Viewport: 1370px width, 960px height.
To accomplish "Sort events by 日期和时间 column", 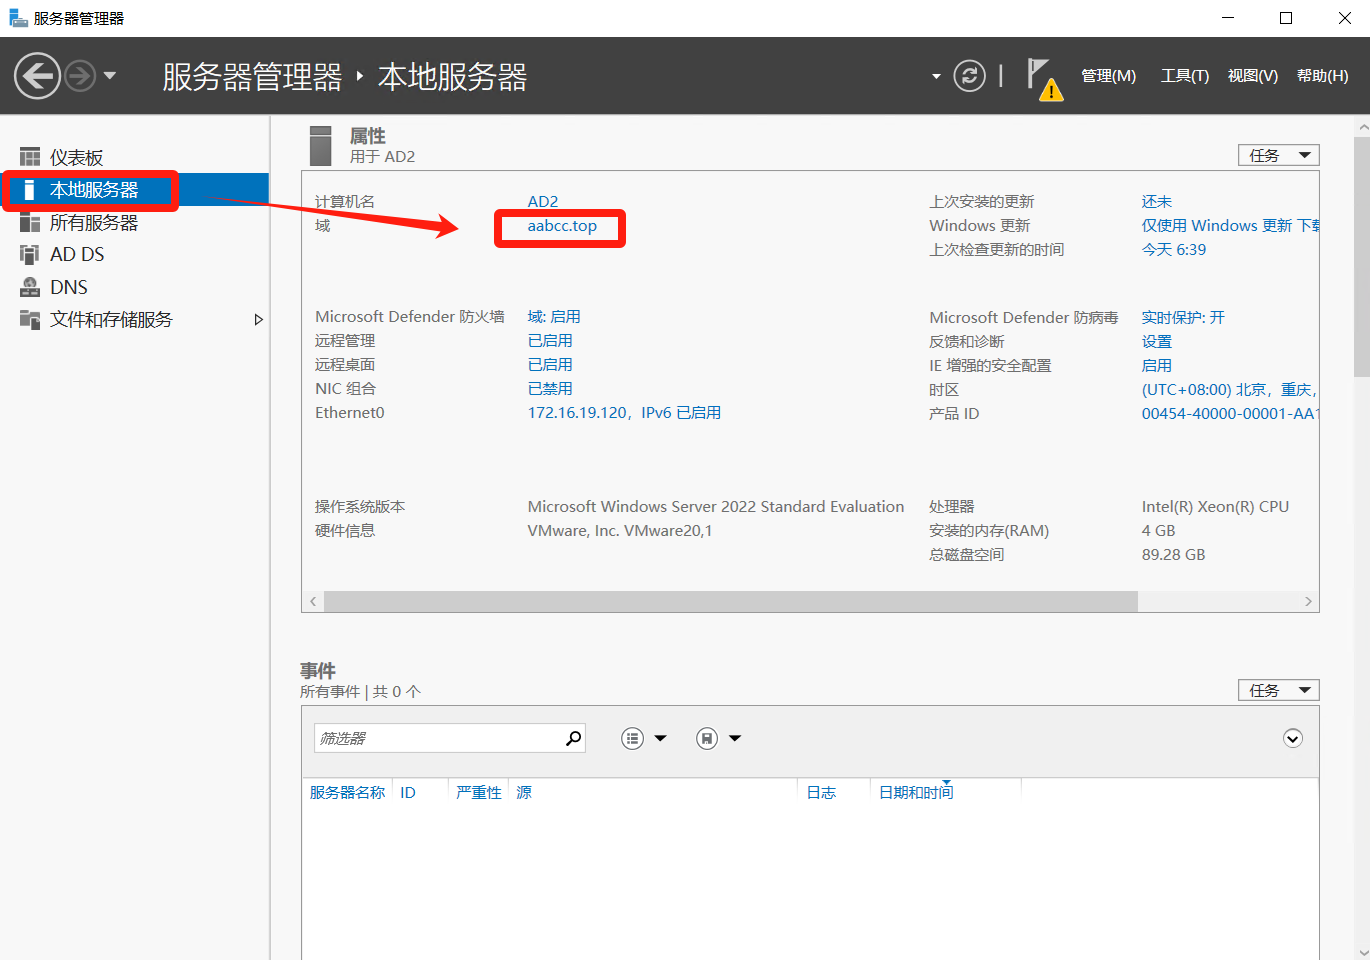I will pyautogui.click(x=915, y=793).
